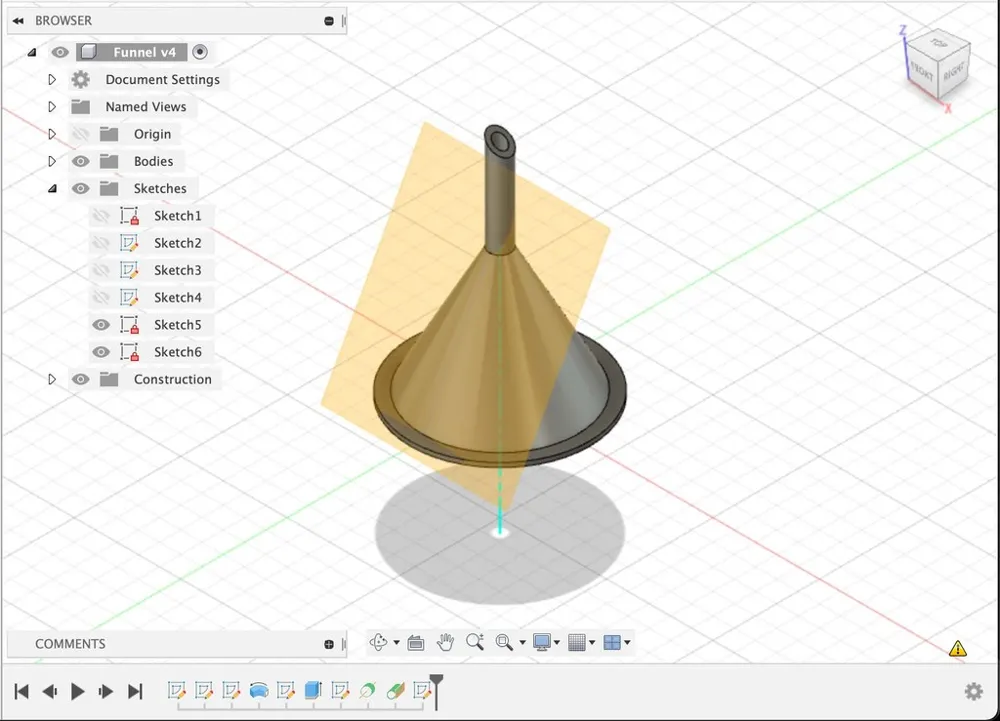Jump to the timeline end

point(135,692)
